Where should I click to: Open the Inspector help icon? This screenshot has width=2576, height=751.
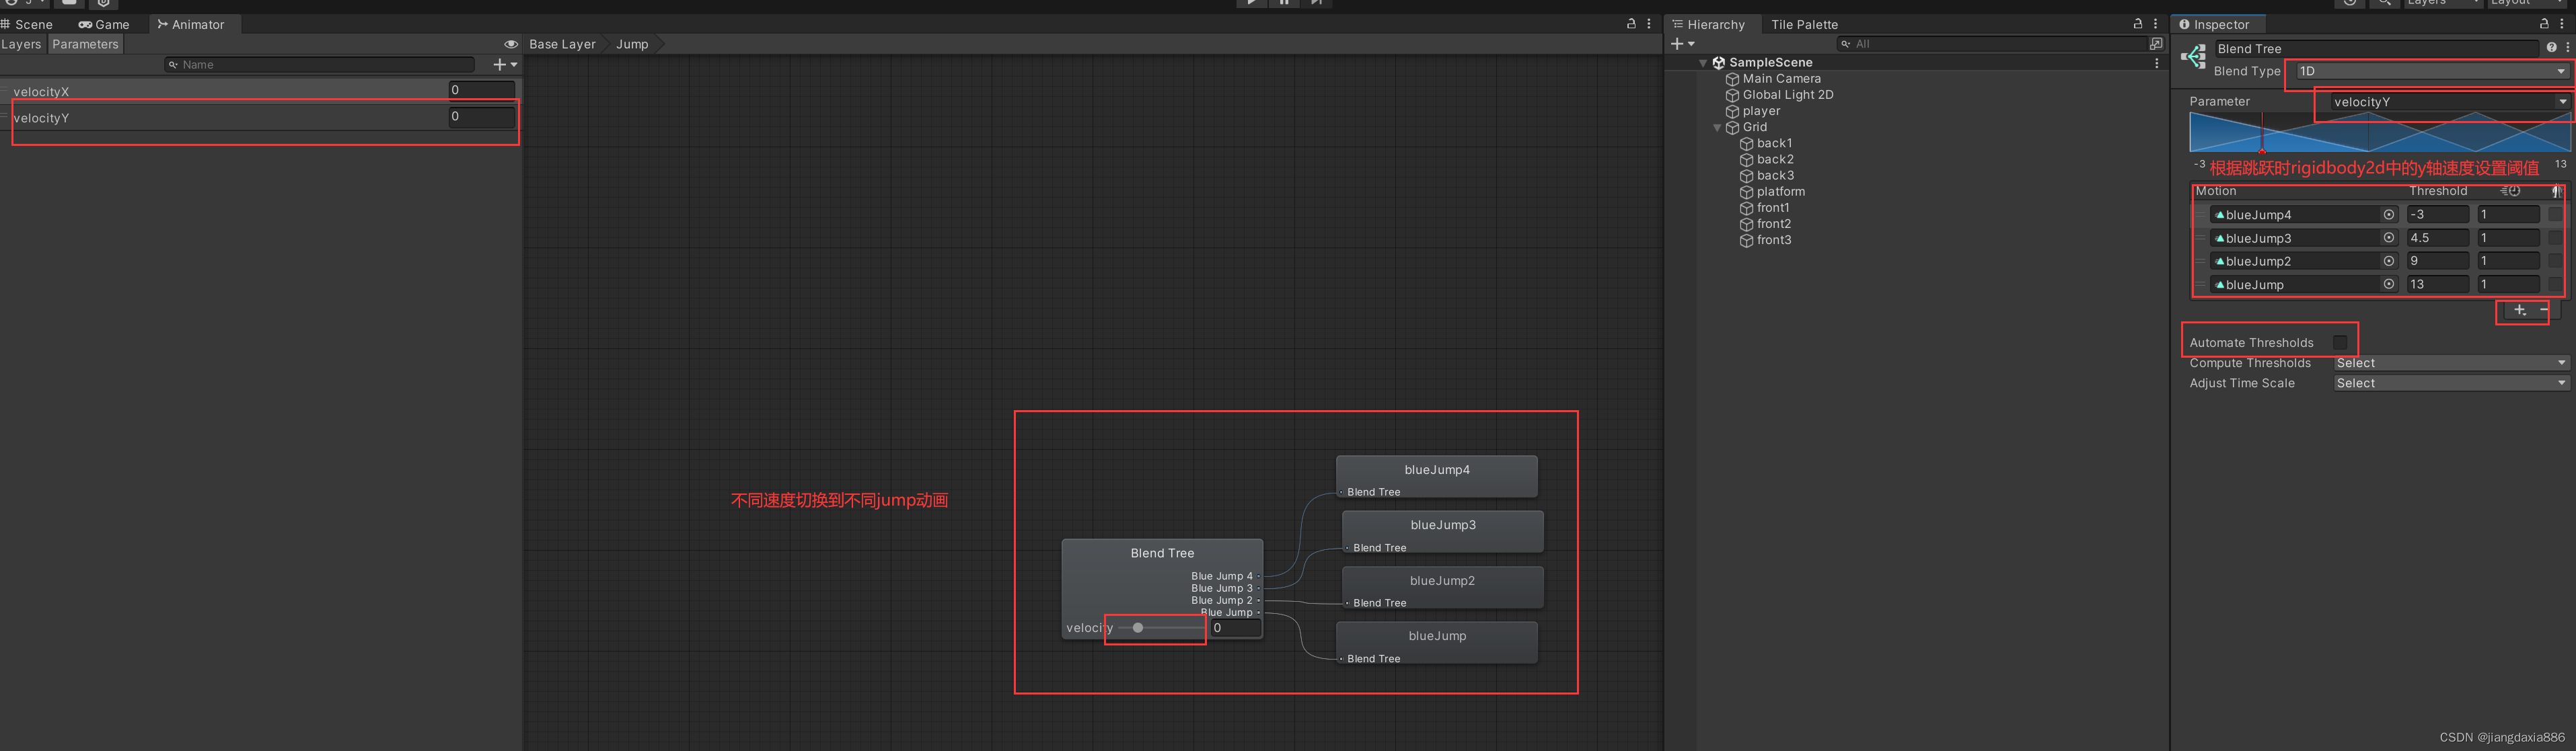[2551, 48]
